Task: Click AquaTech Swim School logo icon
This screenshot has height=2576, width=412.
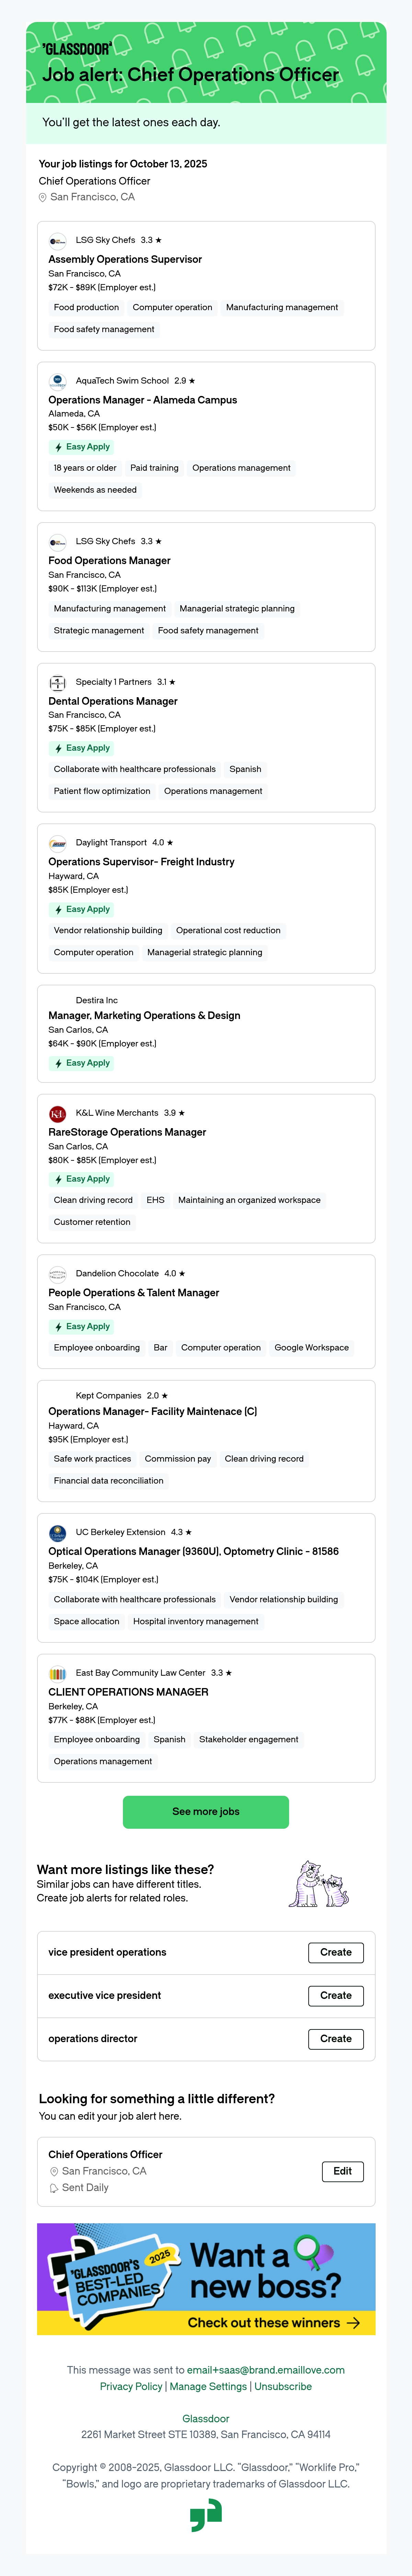Action: tap(58, 381)
